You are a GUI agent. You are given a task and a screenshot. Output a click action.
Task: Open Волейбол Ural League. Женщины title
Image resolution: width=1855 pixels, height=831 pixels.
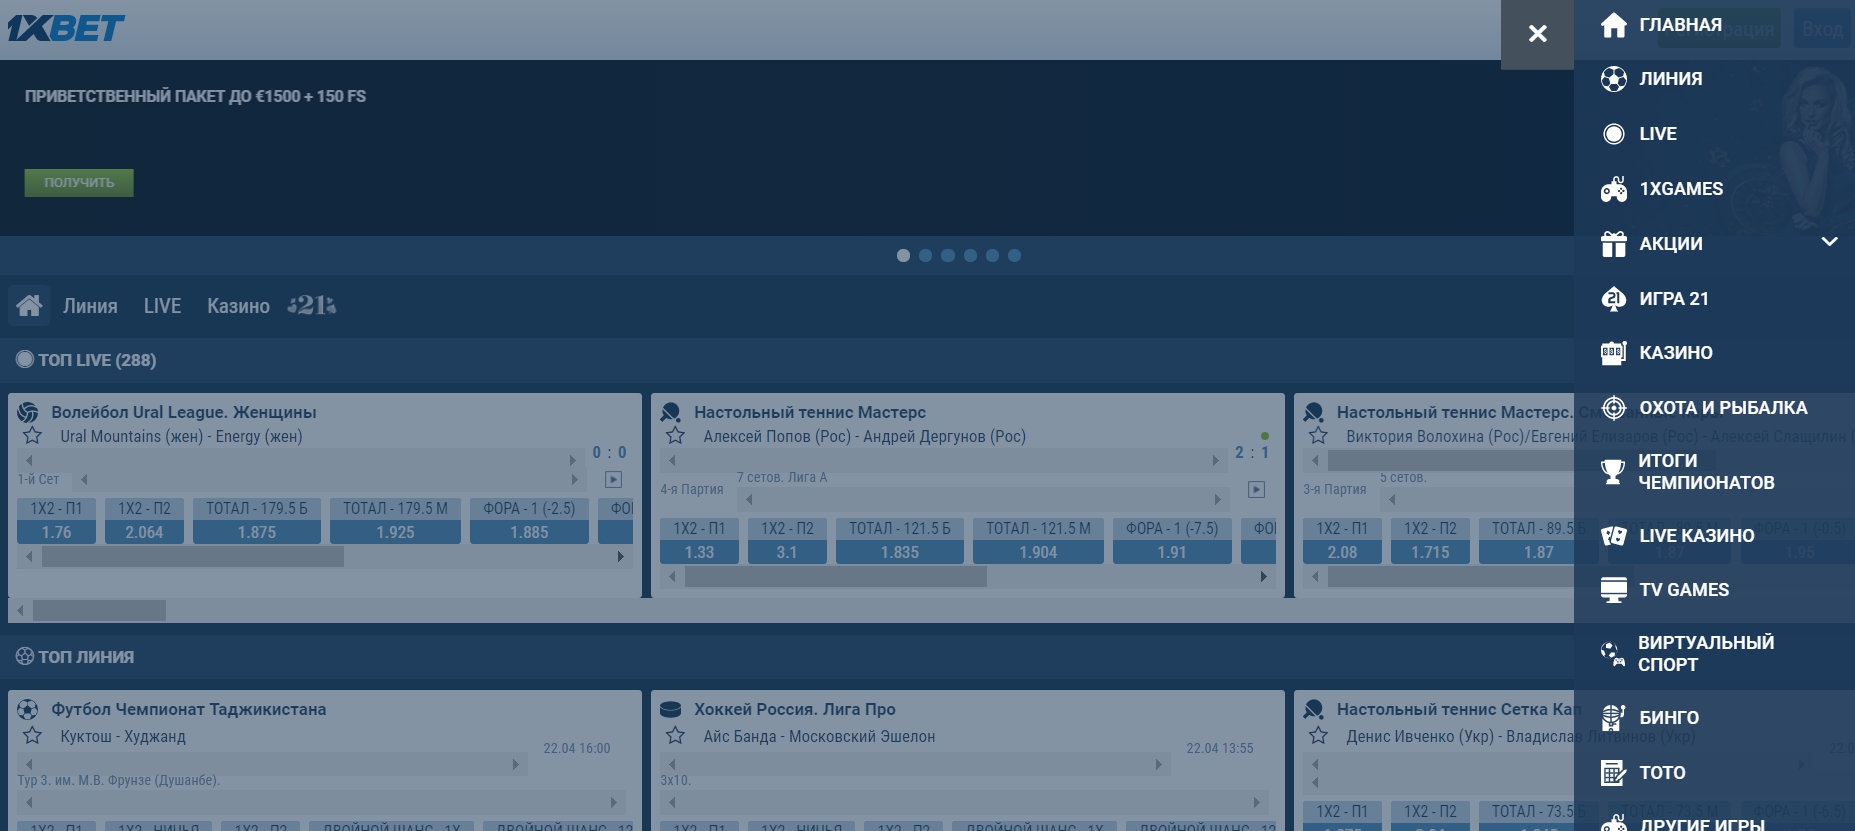184,412
